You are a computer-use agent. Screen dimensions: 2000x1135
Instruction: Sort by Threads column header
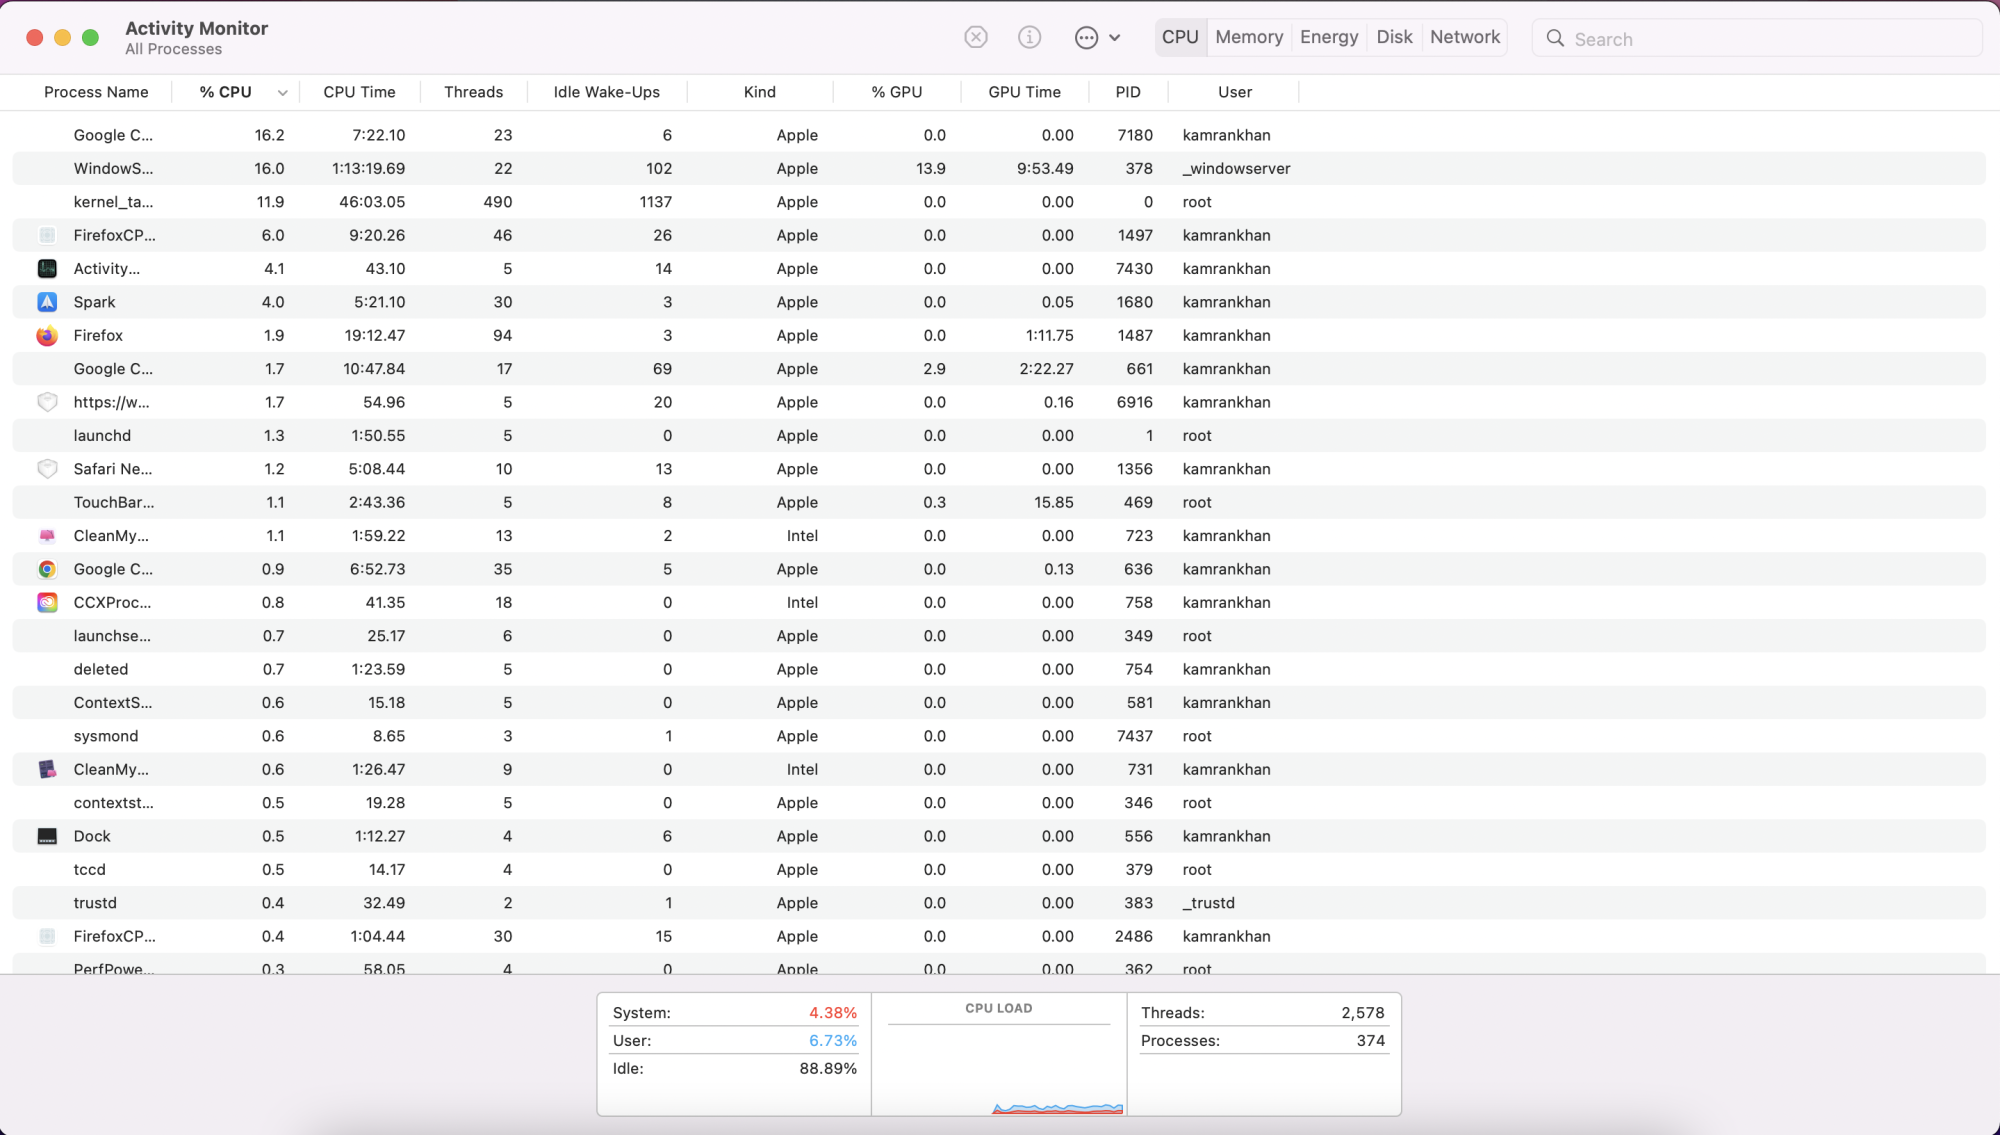tap(473, 92)
